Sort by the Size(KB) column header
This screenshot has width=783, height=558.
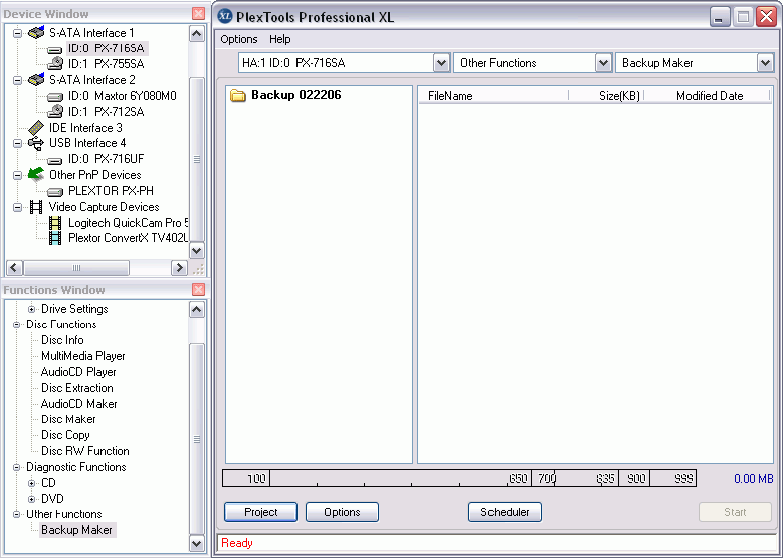pos(606,95)
